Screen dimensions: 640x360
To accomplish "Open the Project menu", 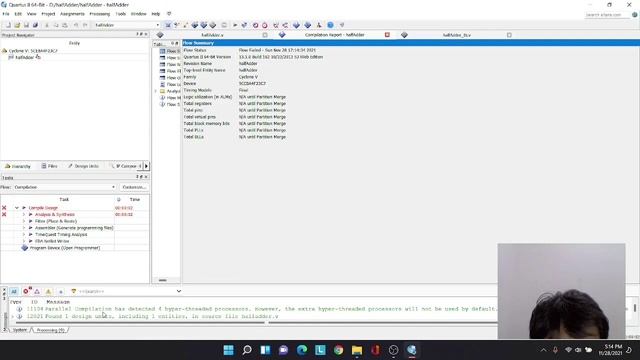I will pyautogui.click(x=48, y=14).
